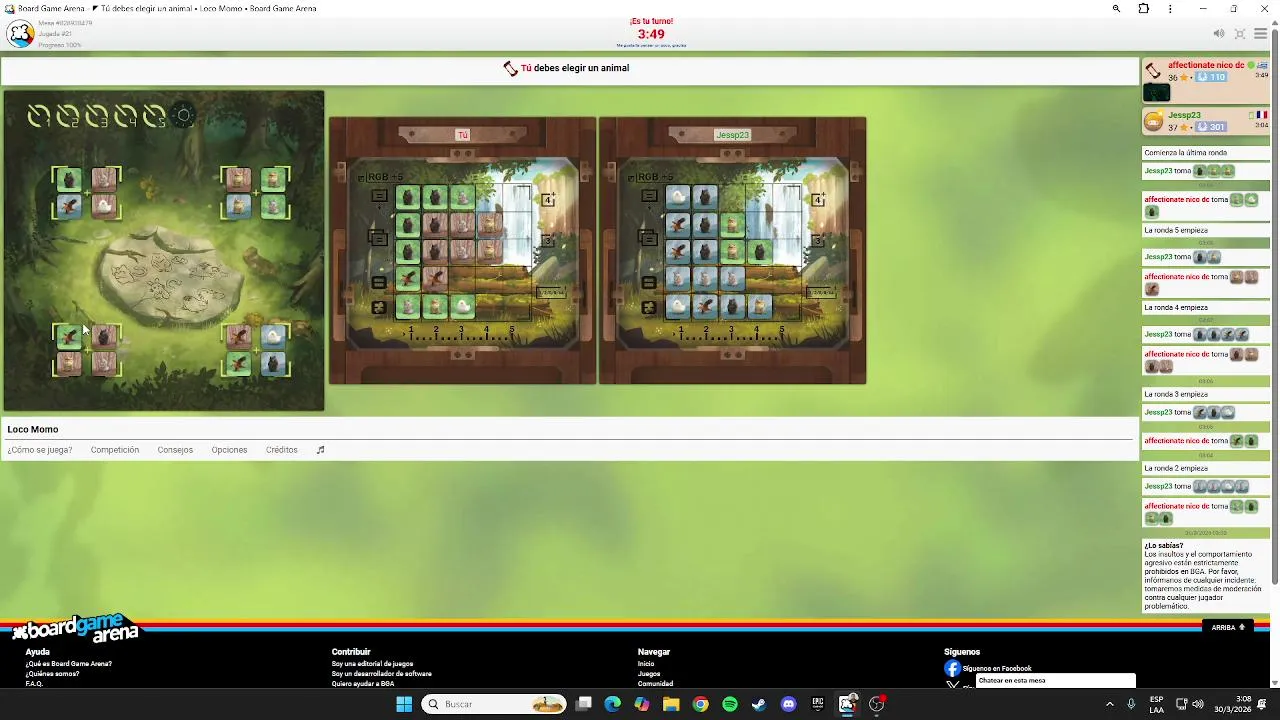Go to Juegos in the Navegar footer
The image size is (1280, 720).
coord(649,674)
